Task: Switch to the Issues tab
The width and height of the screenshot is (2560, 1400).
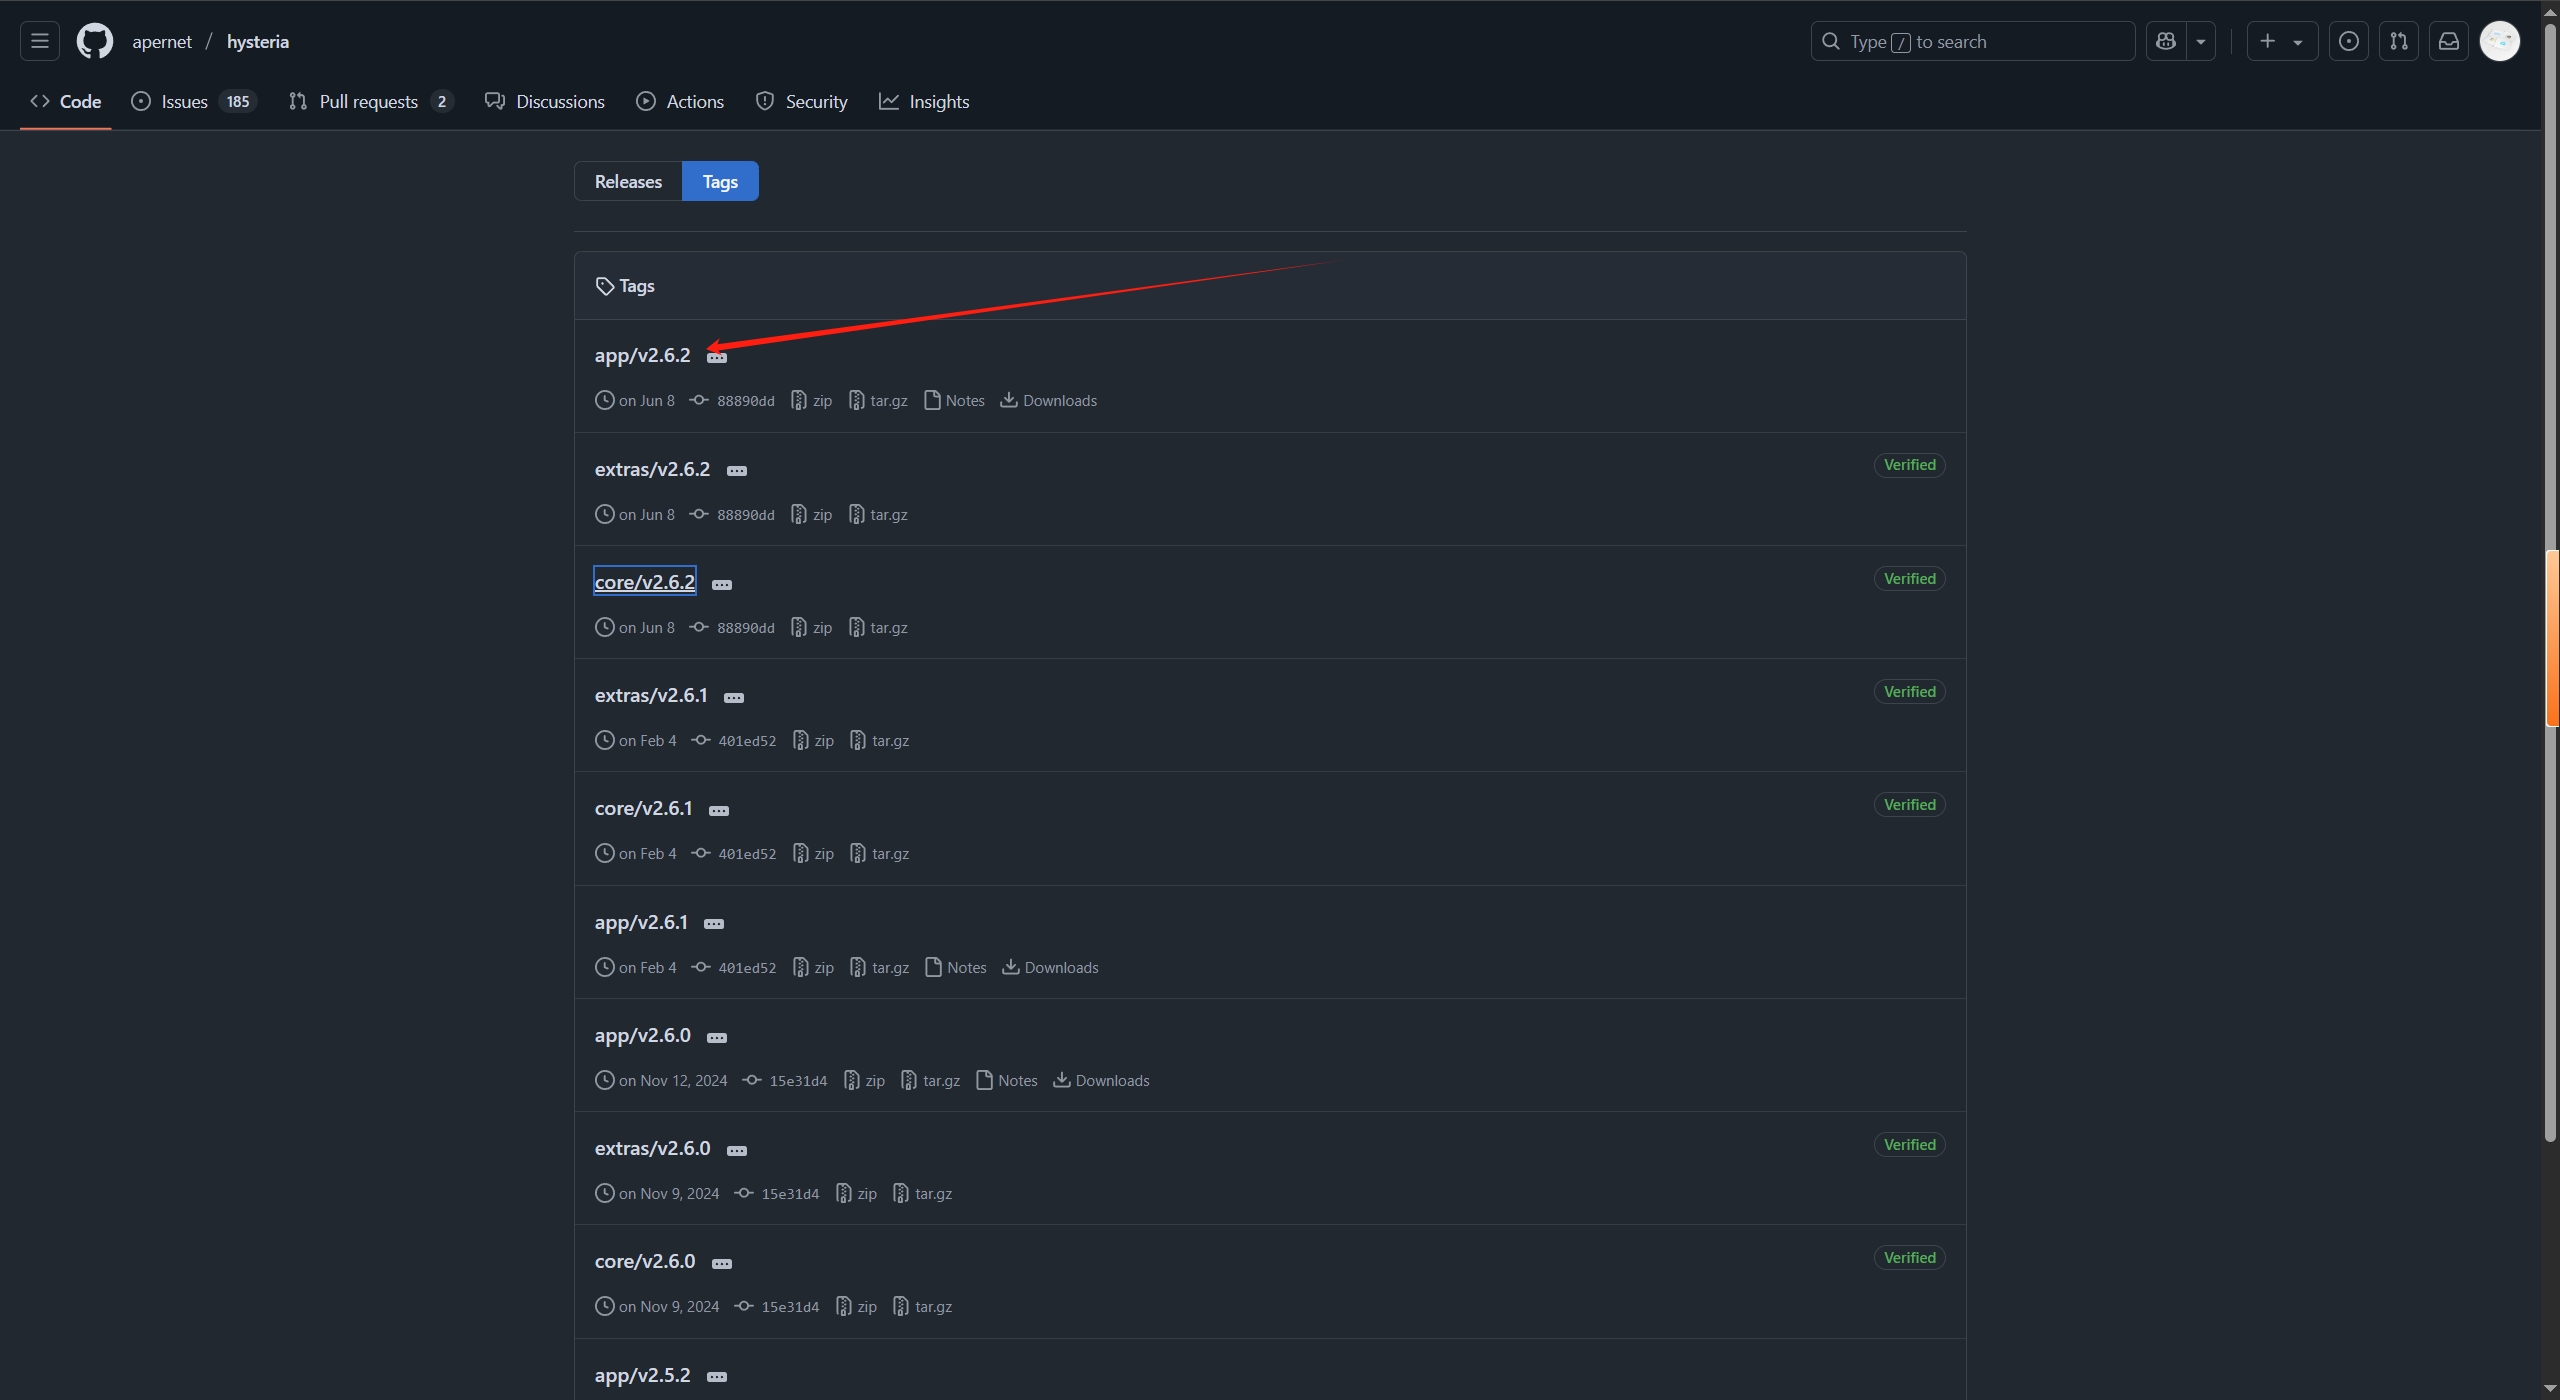Action: coord(195,101)
